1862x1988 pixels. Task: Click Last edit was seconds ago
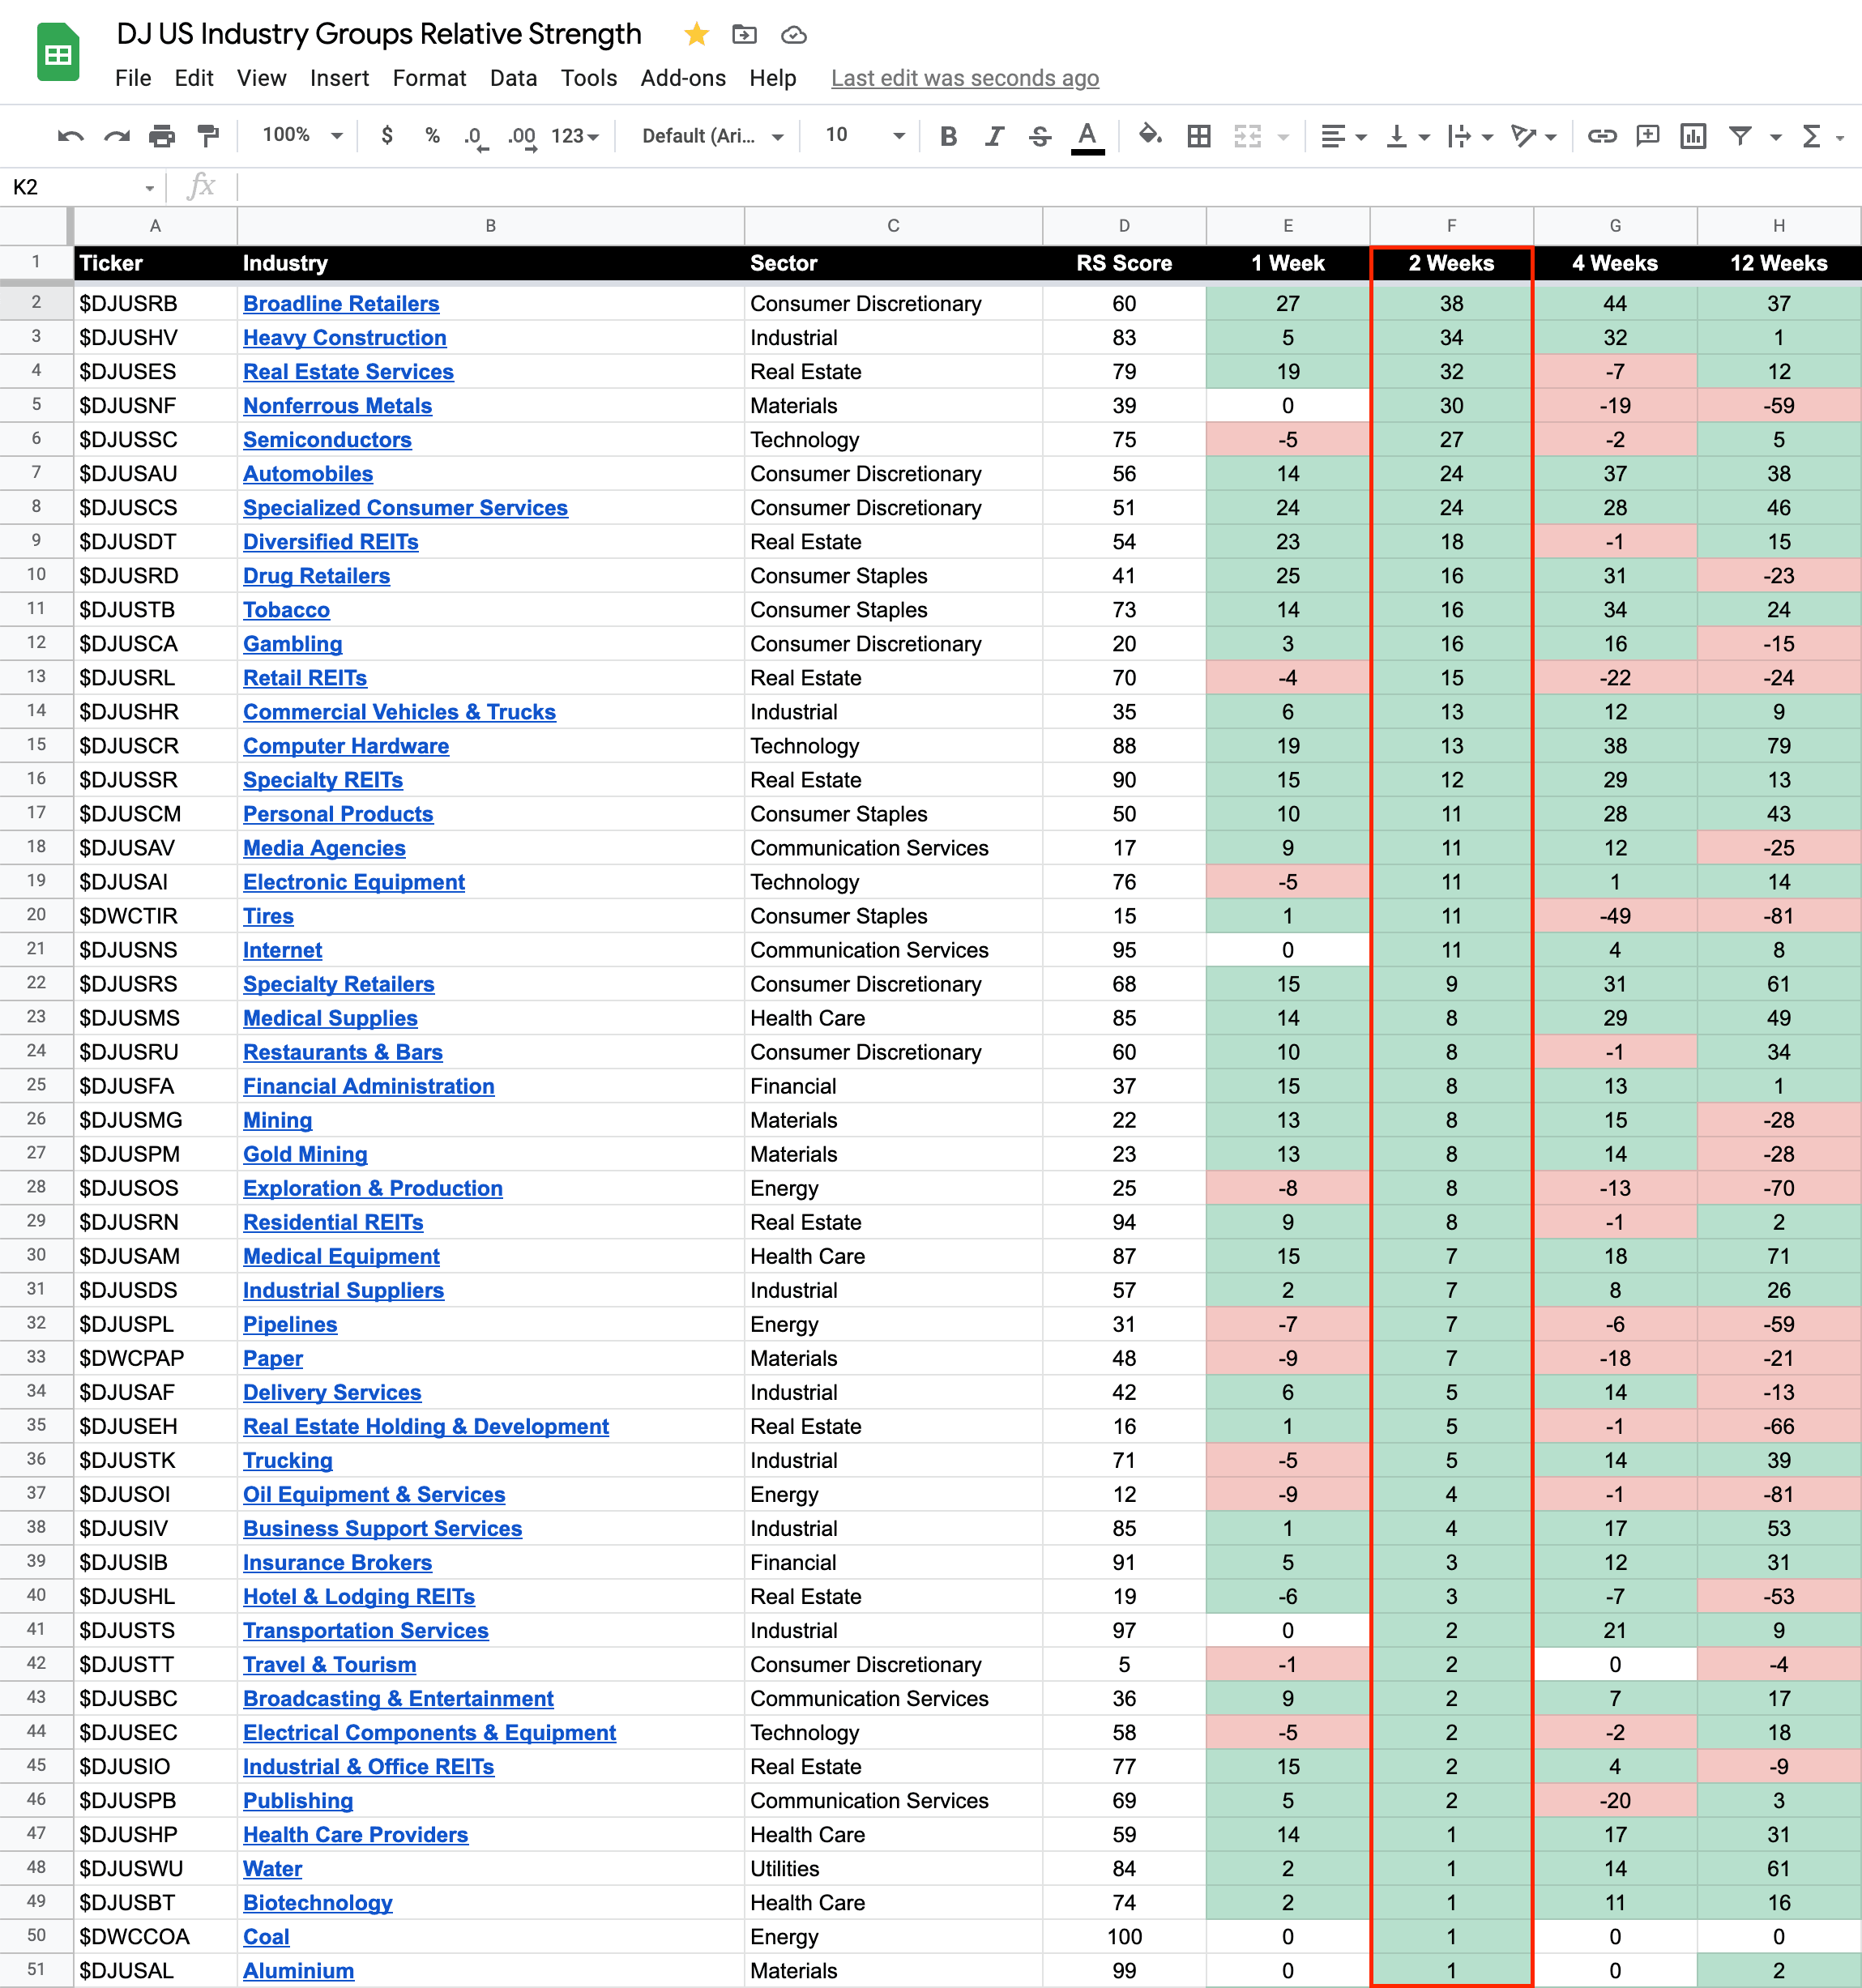point(964,78)
